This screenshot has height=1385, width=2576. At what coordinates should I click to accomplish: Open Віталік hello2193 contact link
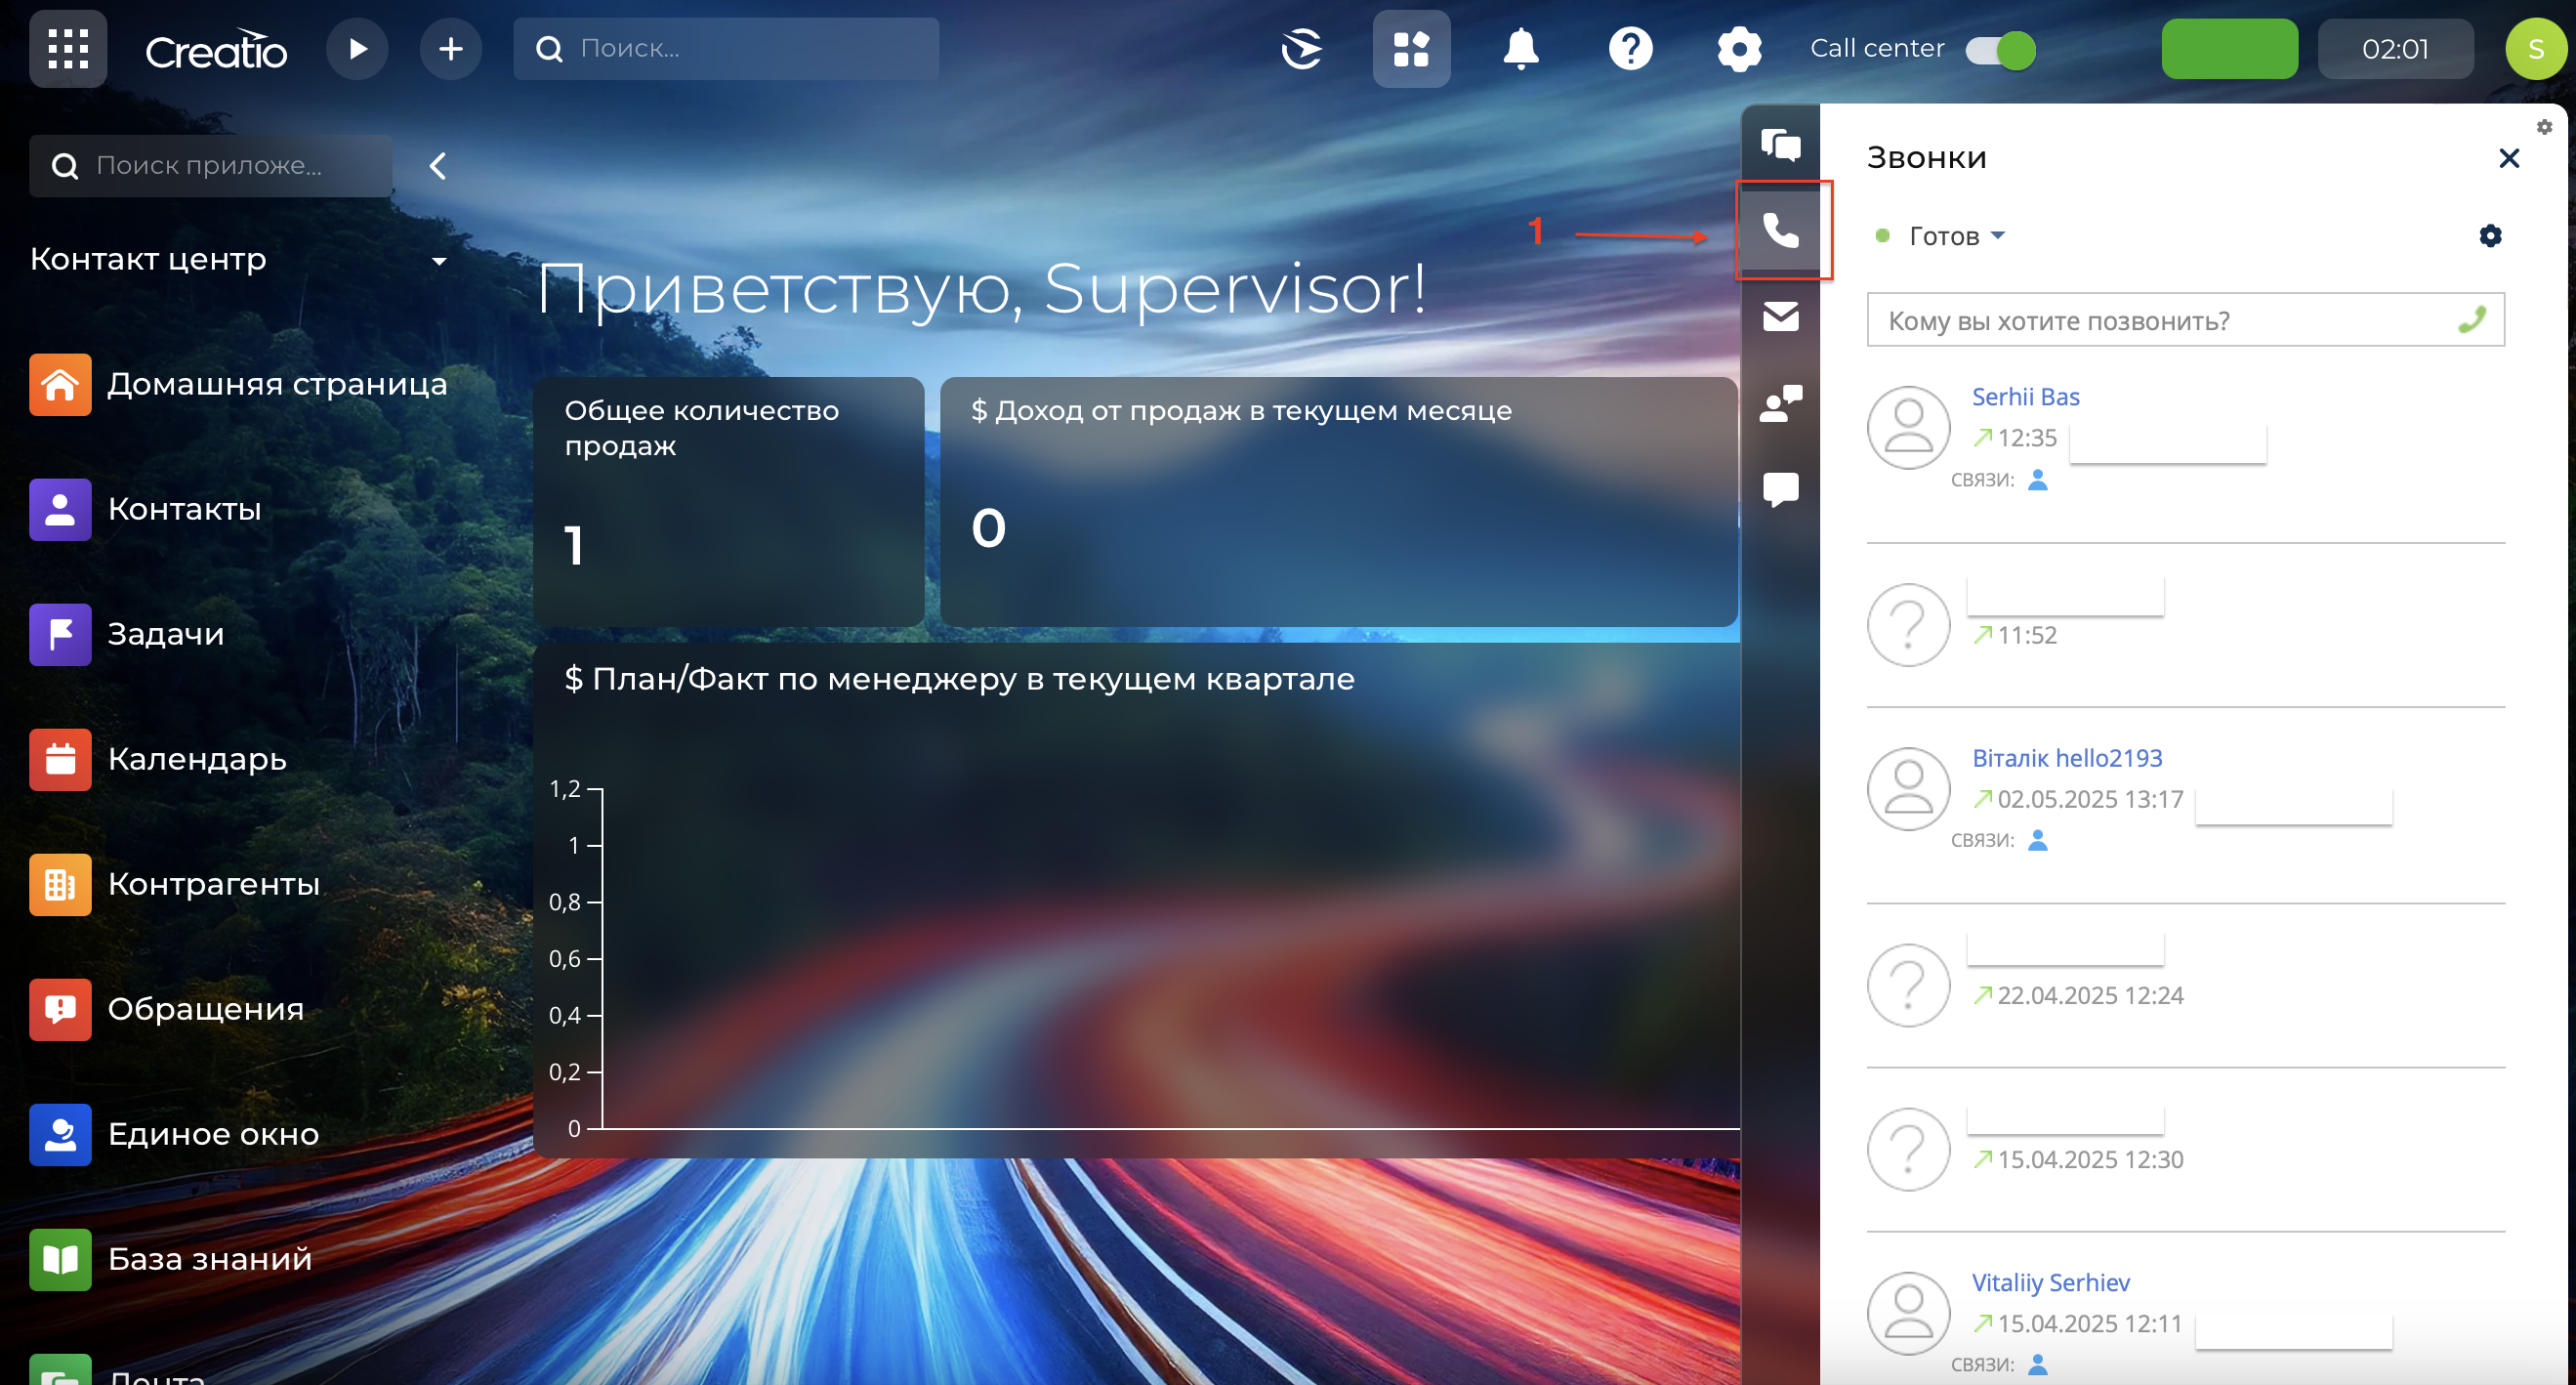[x=2067, y=758]
